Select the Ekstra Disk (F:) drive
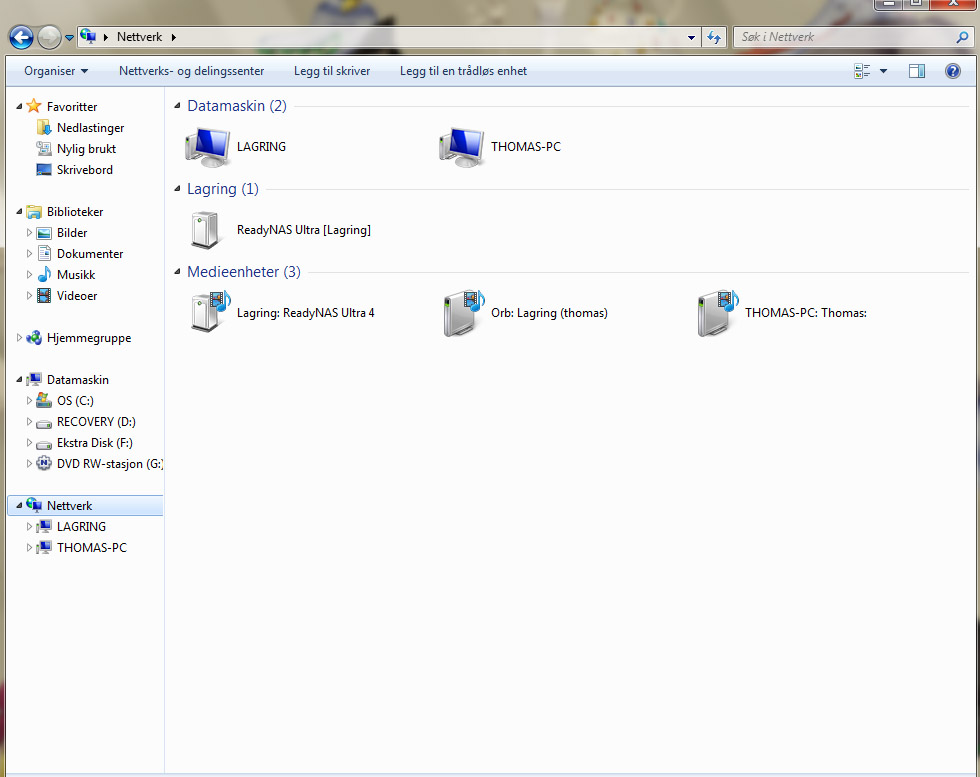The width and height of the screenshot is (980, 777). (94, 443)
